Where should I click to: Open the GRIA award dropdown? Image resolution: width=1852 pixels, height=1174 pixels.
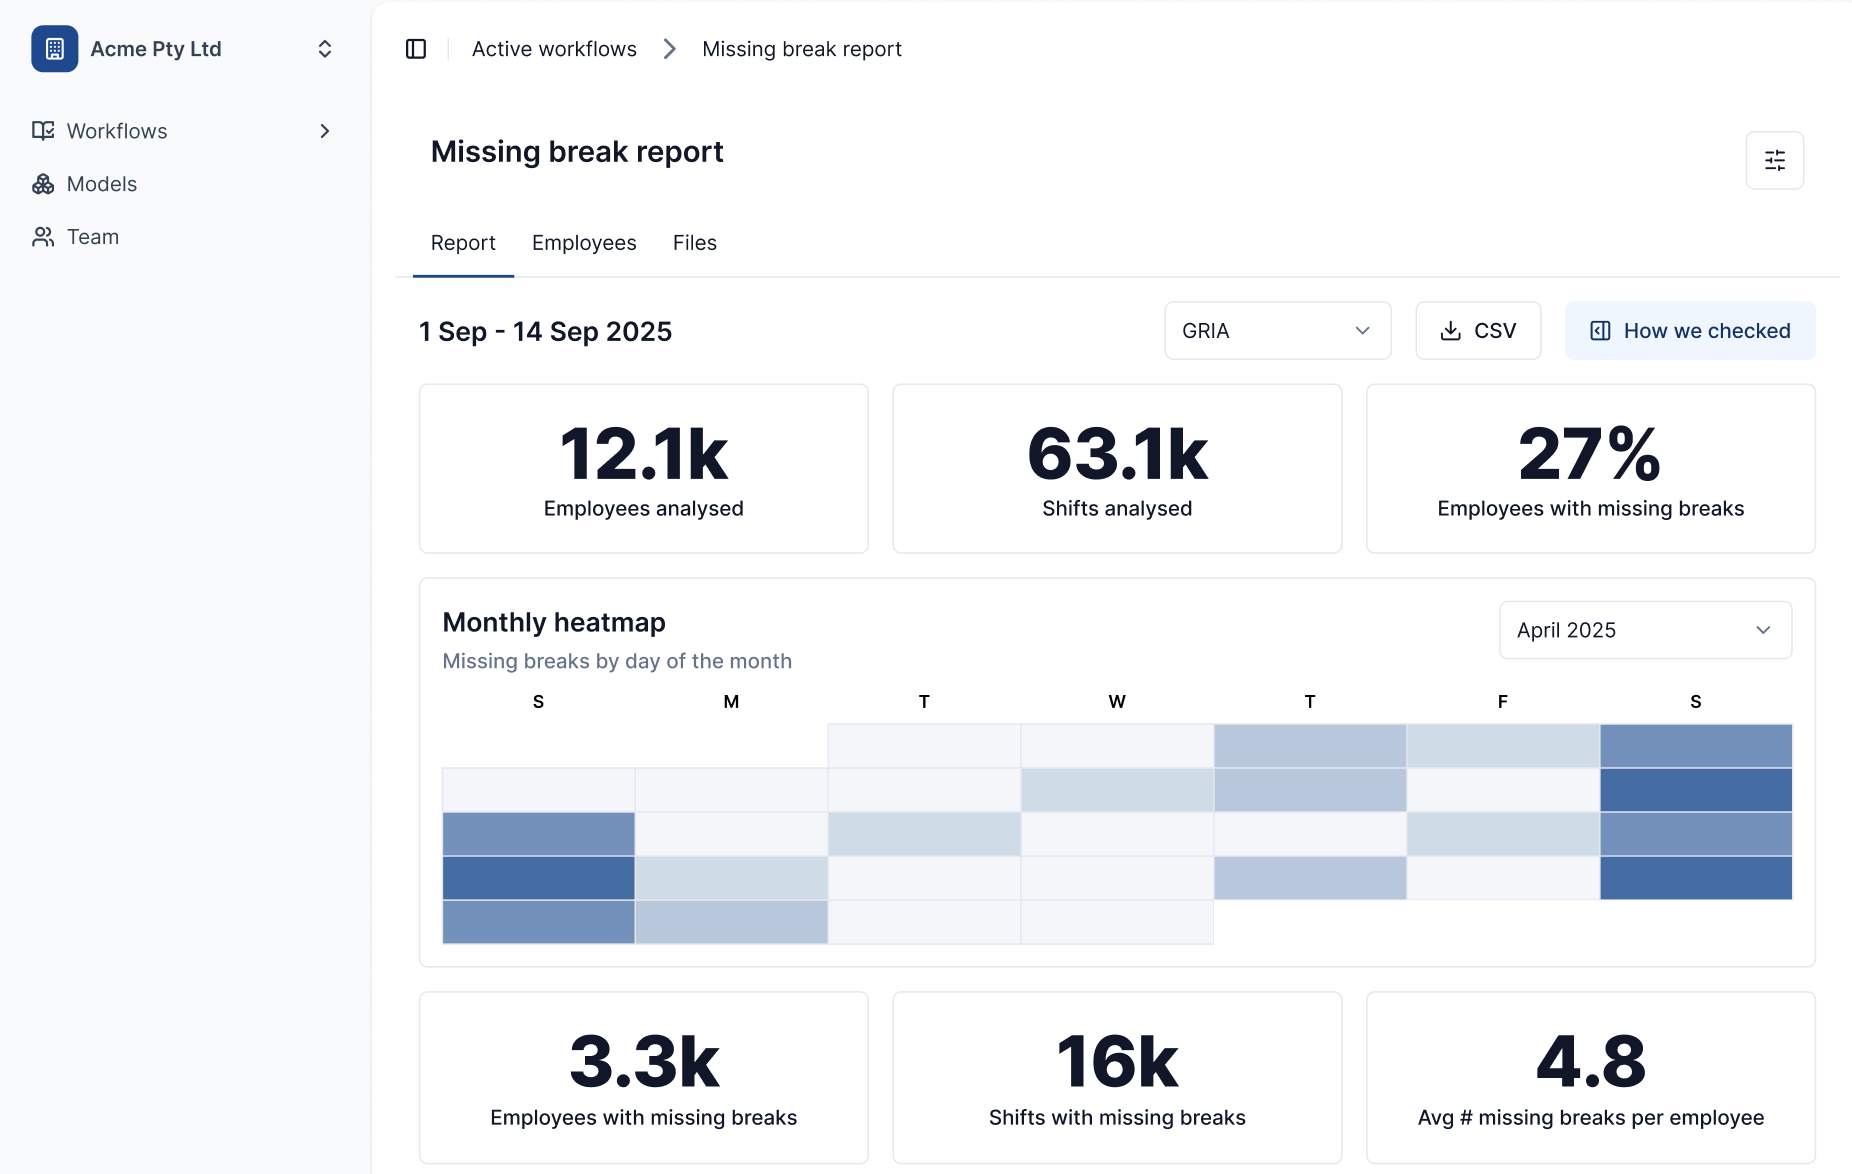(1277, 330)
